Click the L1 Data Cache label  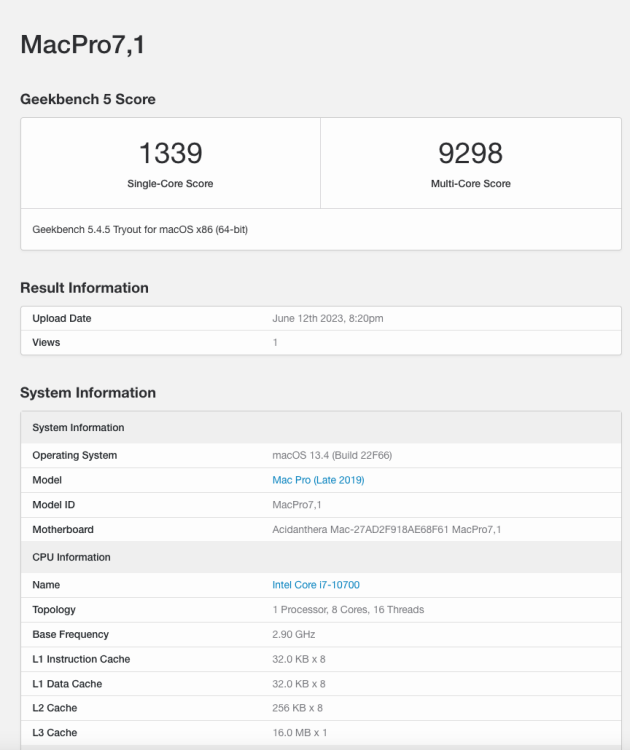(x=67, y=684)
